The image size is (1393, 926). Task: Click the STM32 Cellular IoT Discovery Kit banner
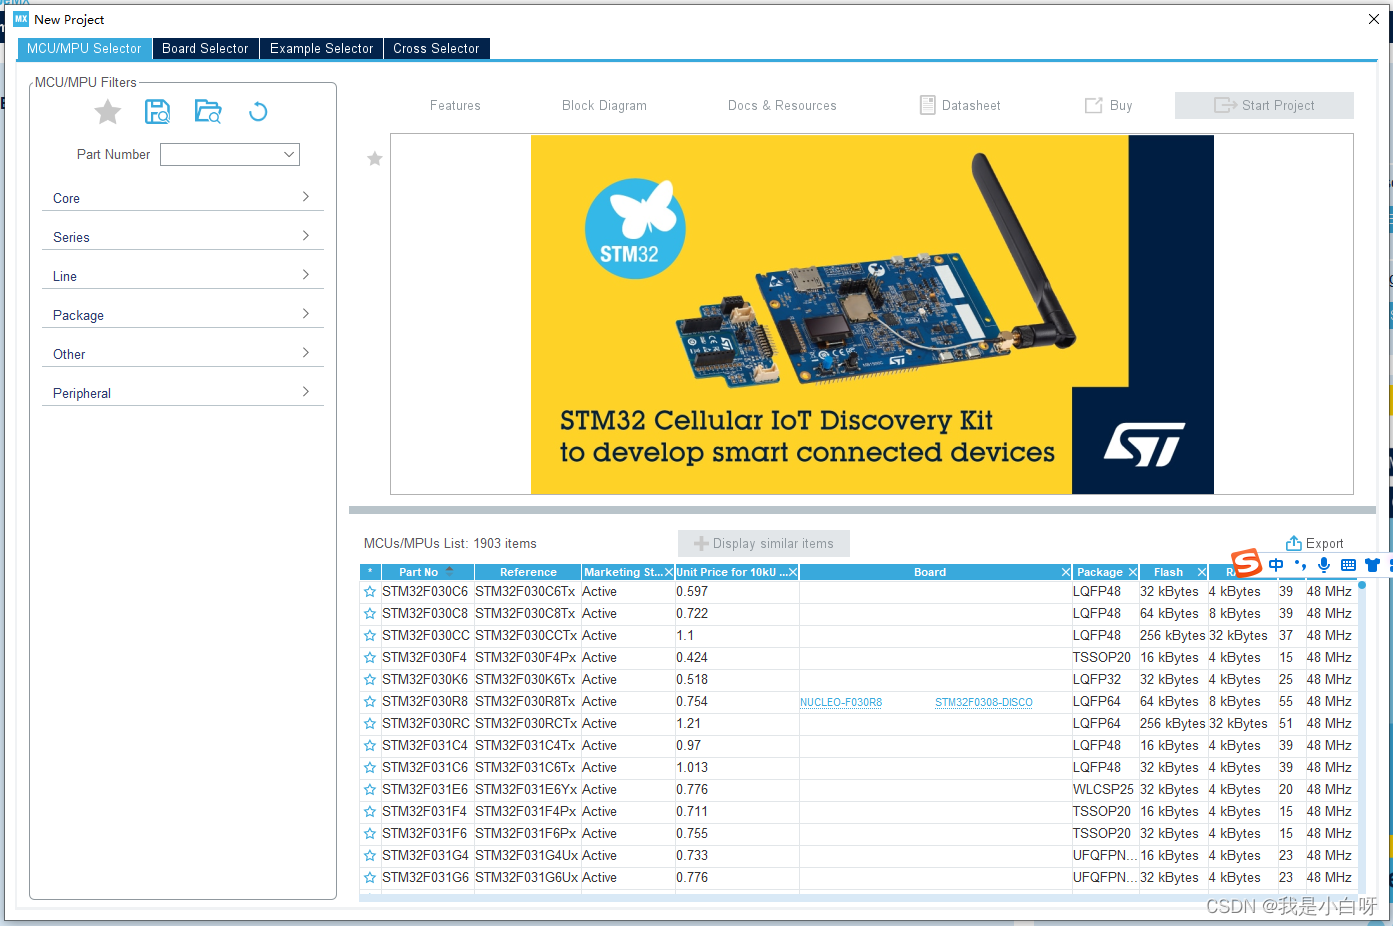(872, 314)
